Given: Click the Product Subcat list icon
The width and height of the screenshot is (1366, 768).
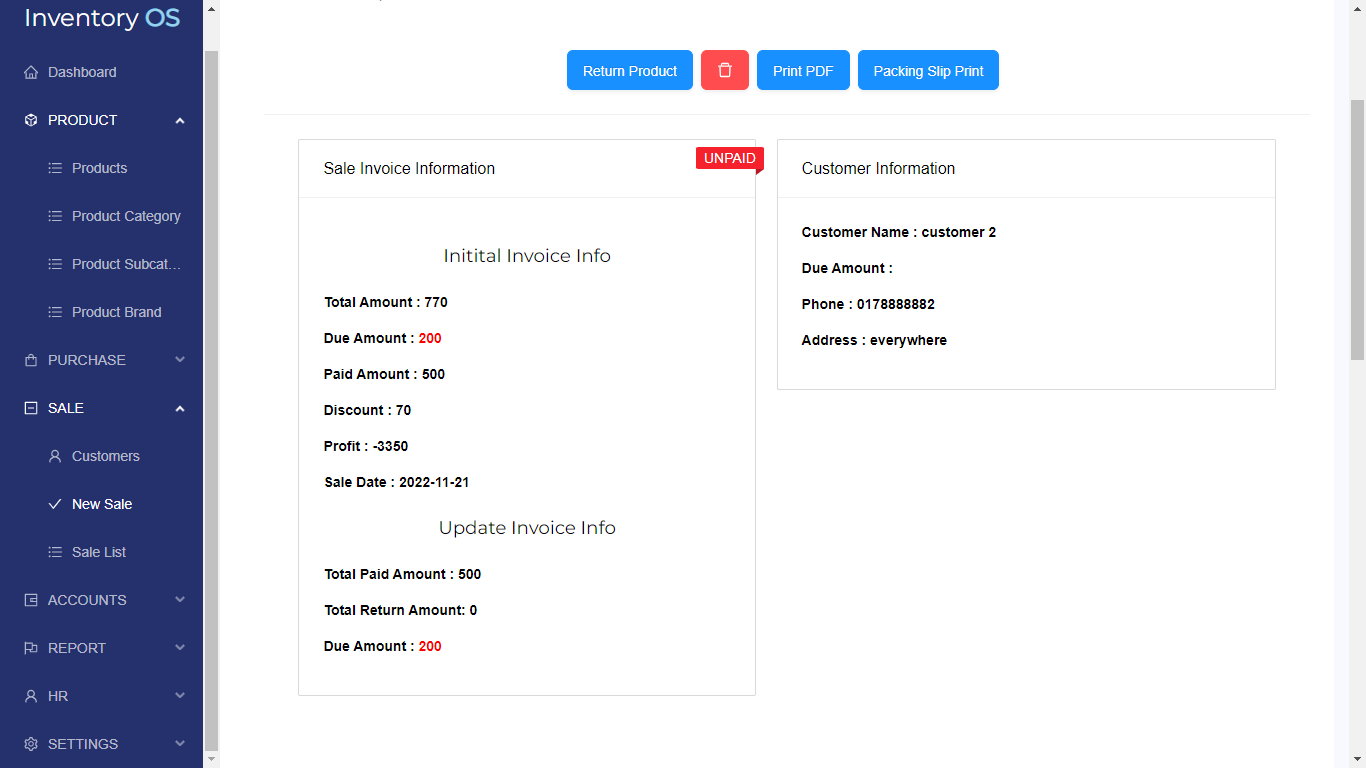Looking at the screenshot, I should tap(55, 264).
